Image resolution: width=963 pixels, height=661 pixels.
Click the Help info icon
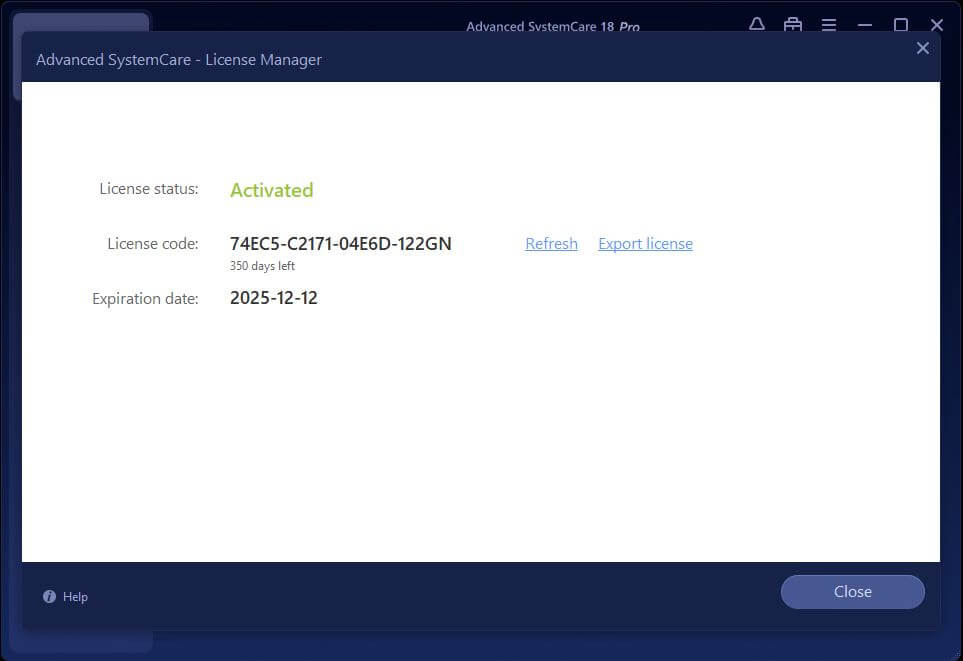pyautogui.click(x=49, y=596)
